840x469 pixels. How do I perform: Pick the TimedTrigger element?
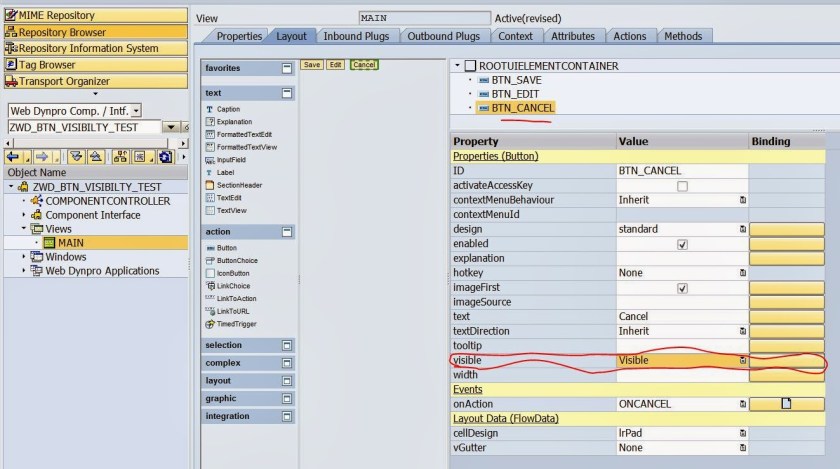[236, 324]
